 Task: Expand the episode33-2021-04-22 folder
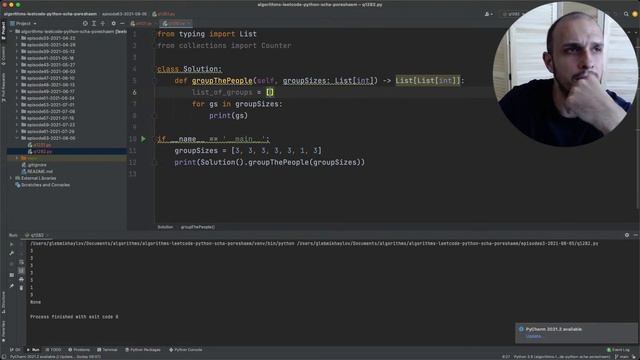[x=17, y=38]
